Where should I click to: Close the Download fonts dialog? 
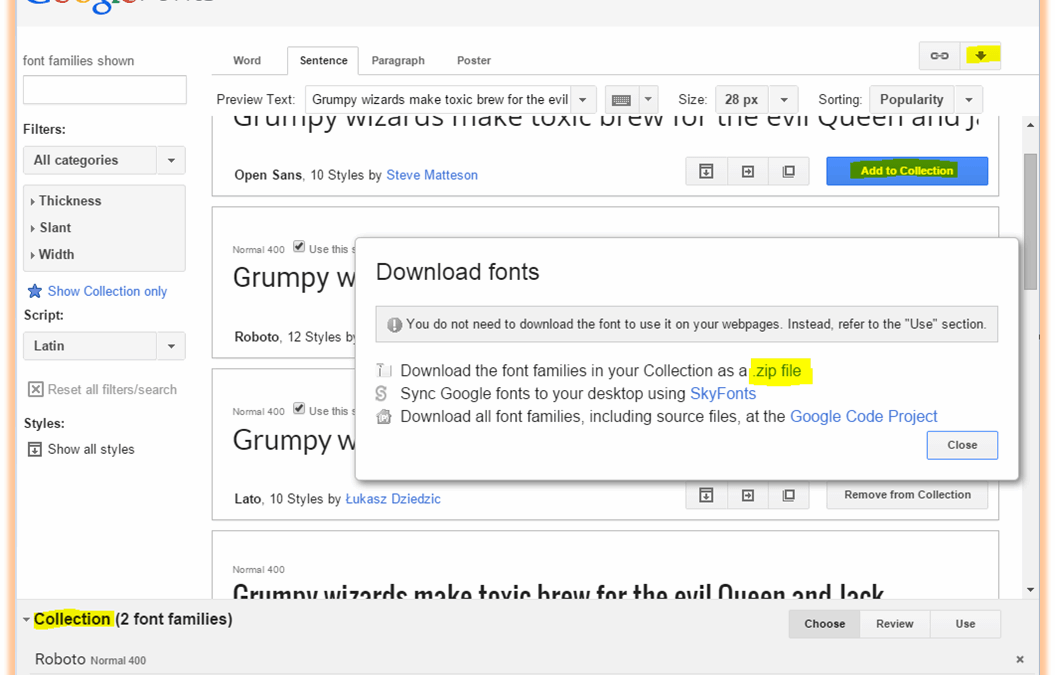pos(962,445)
